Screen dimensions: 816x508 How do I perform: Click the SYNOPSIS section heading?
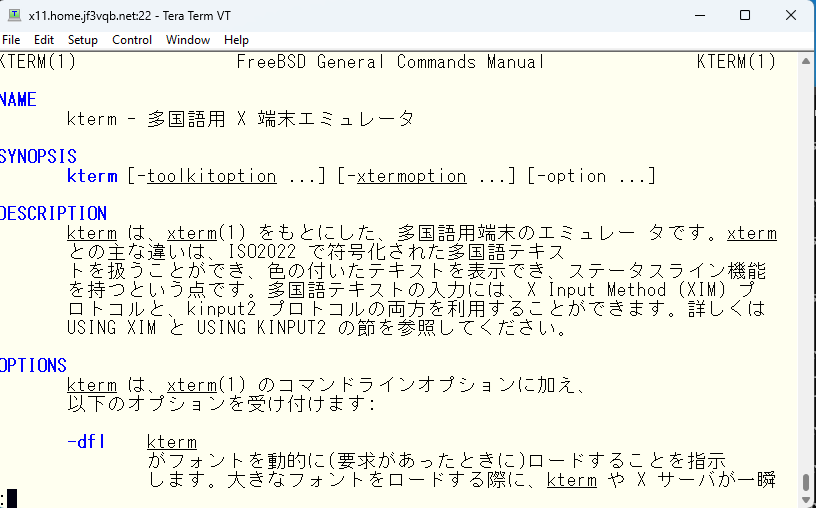pos(38,157)
